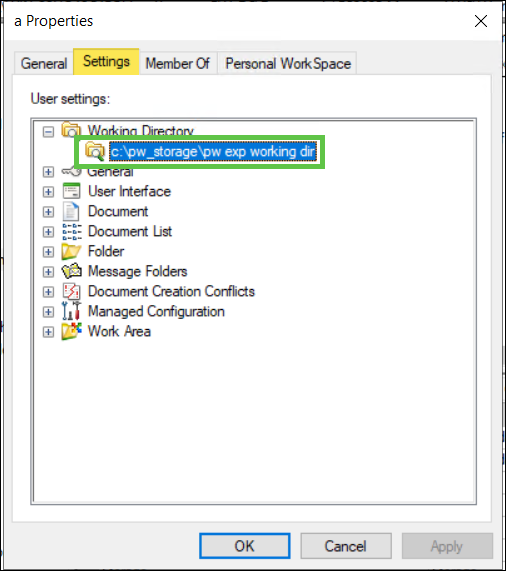Click the Cancel button
This screenshot has height=571, width=506.
pos(346,546)
